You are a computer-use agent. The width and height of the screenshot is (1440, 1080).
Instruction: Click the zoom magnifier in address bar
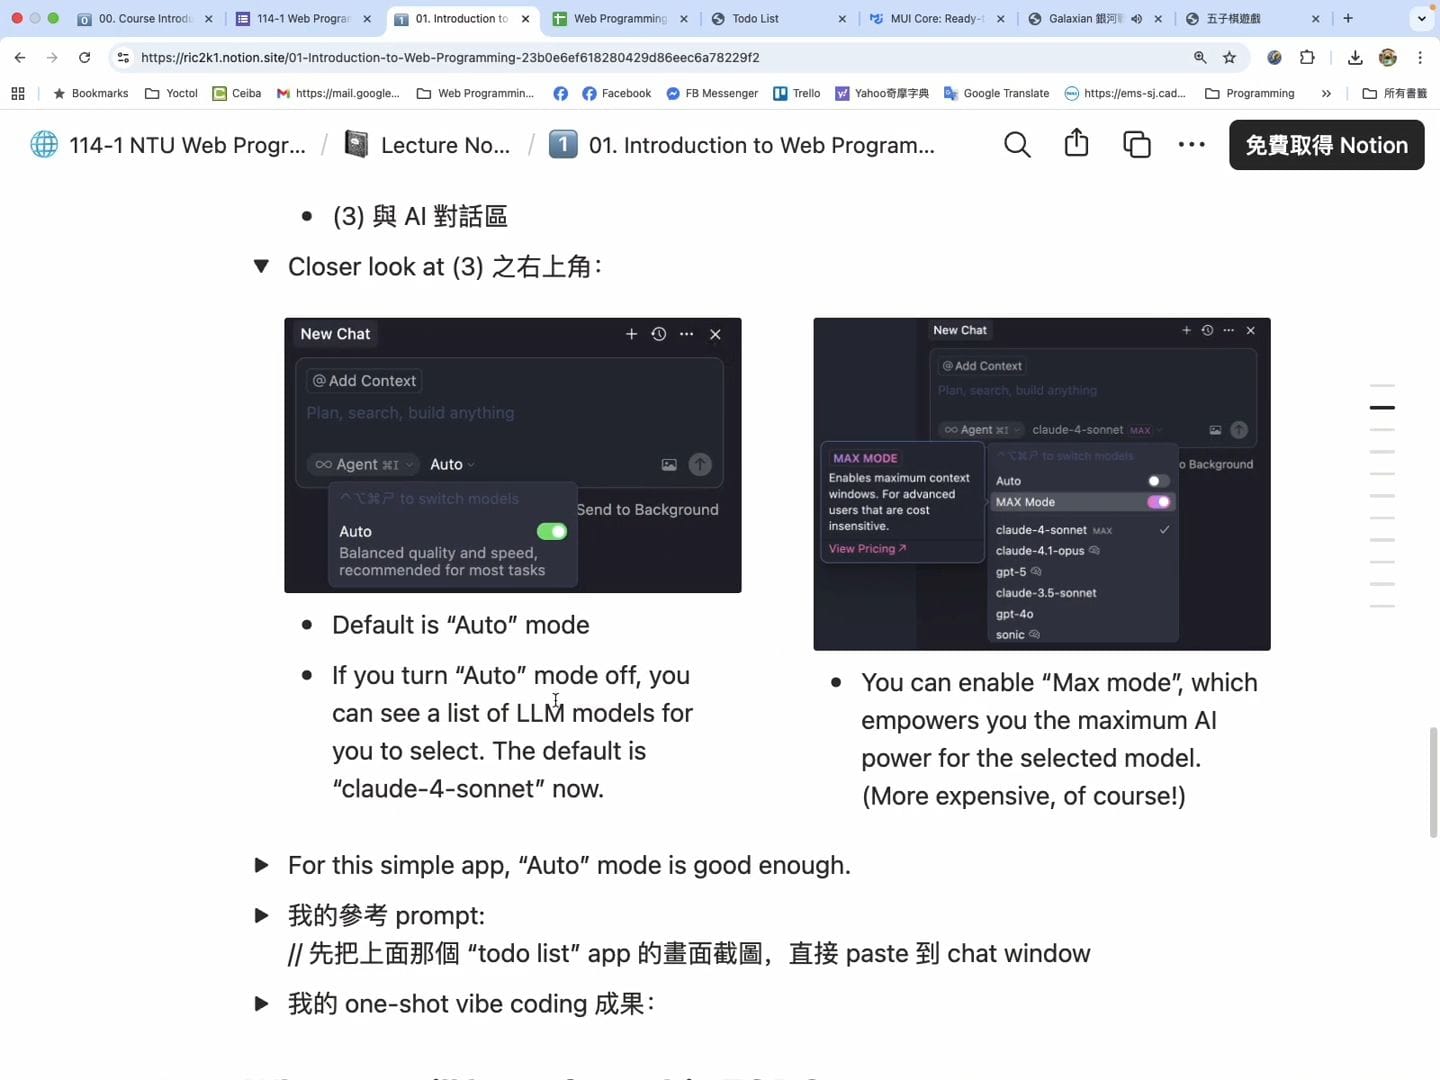[x=1200, y=58]
